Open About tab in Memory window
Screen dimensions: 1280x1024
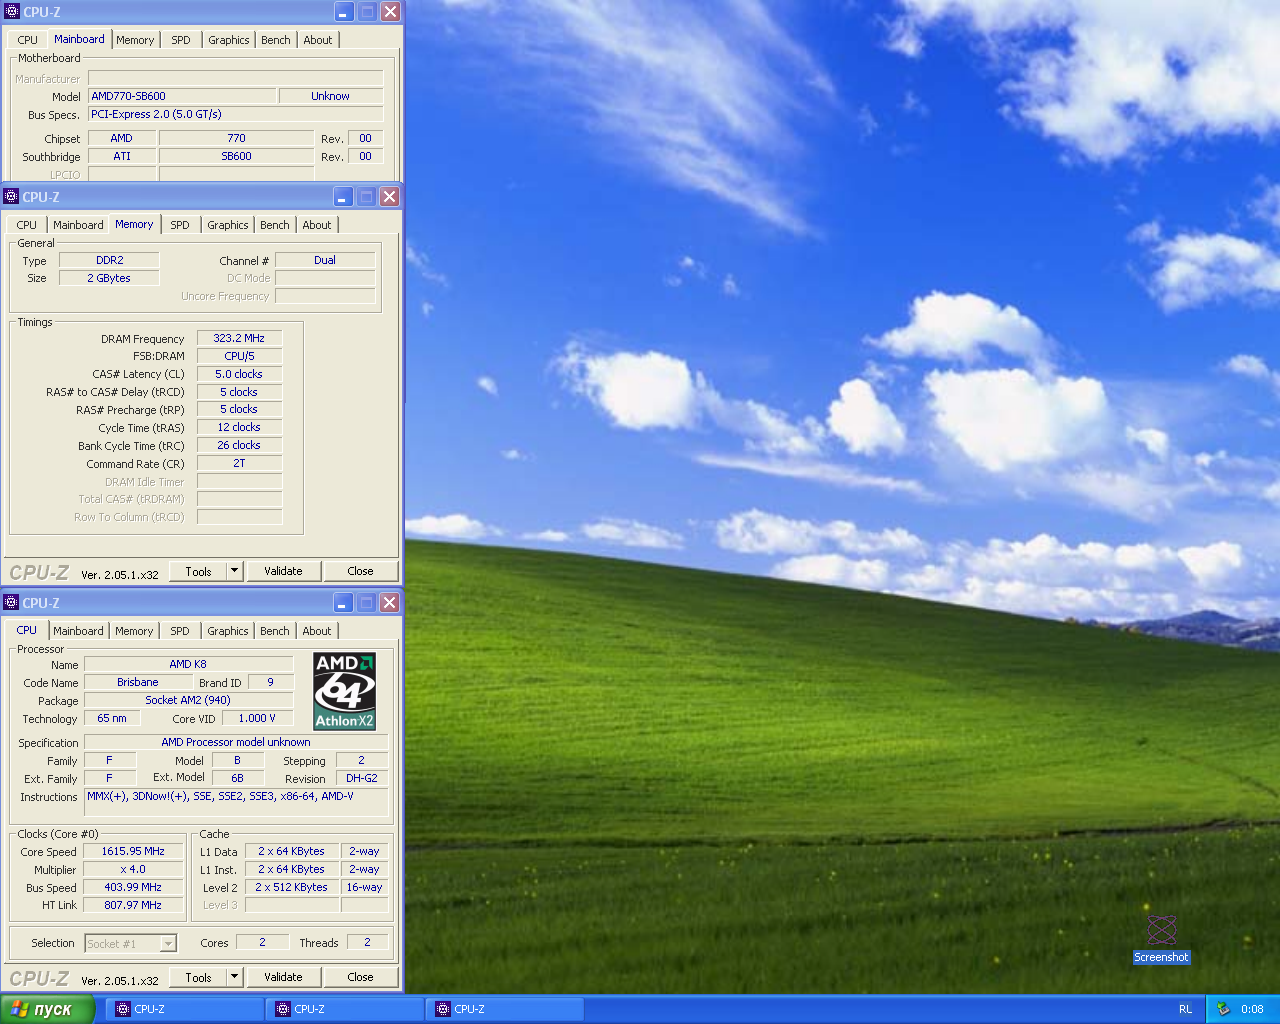[317, 225]
